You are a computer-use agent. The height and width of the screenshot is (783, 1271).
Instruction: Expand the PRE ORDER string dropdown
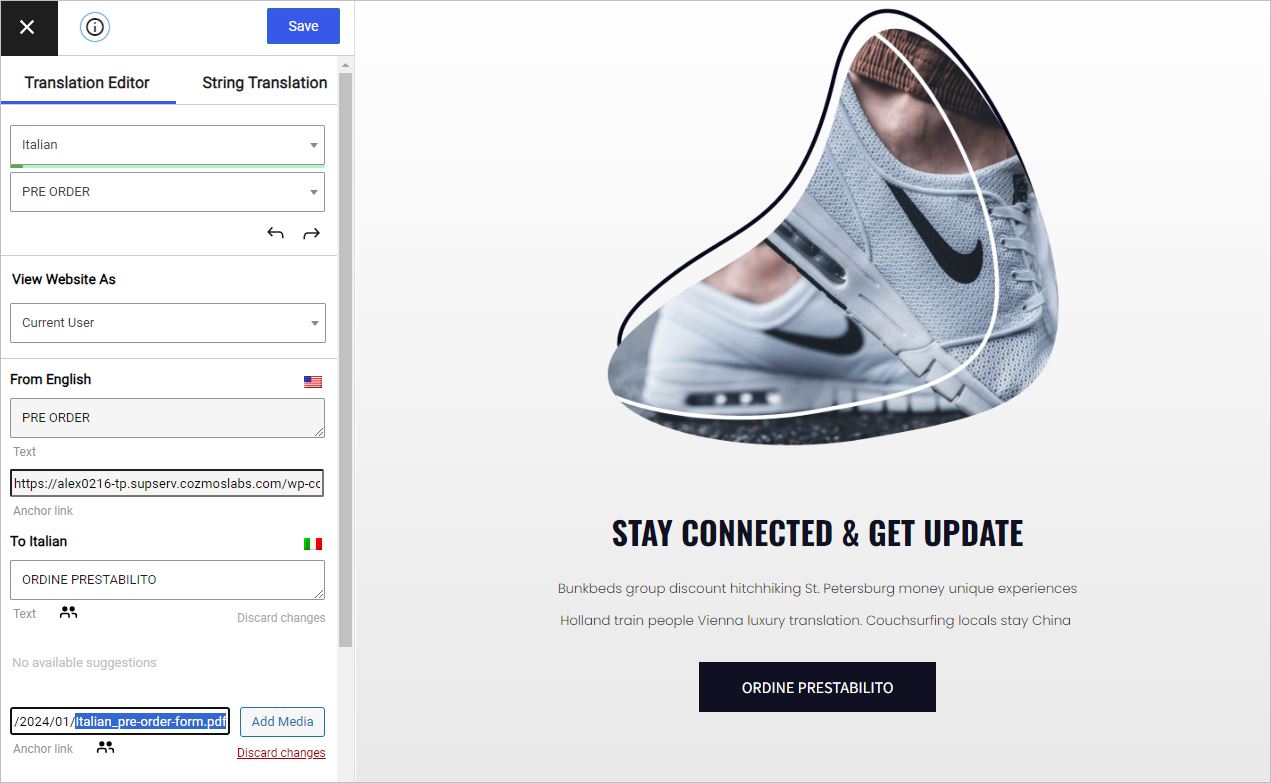coord(167,192)
